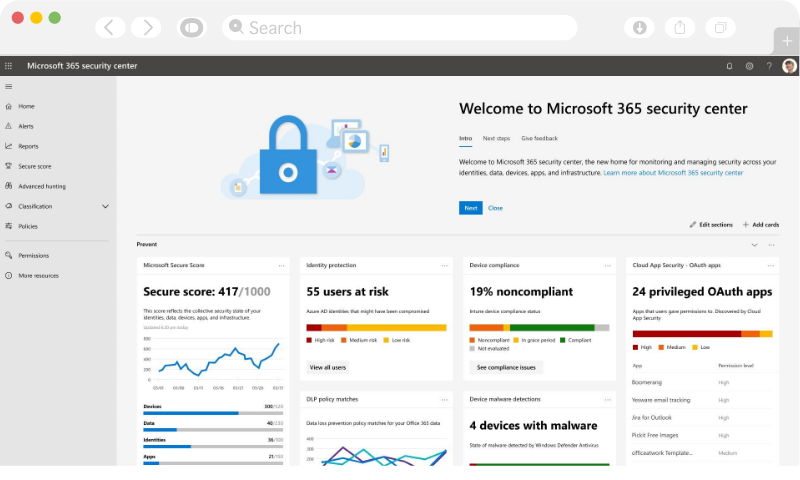This screenshot has width=800, height=480.
Task: Click the 24 privileged OAuth apps heading
Action: pos(702,292)
